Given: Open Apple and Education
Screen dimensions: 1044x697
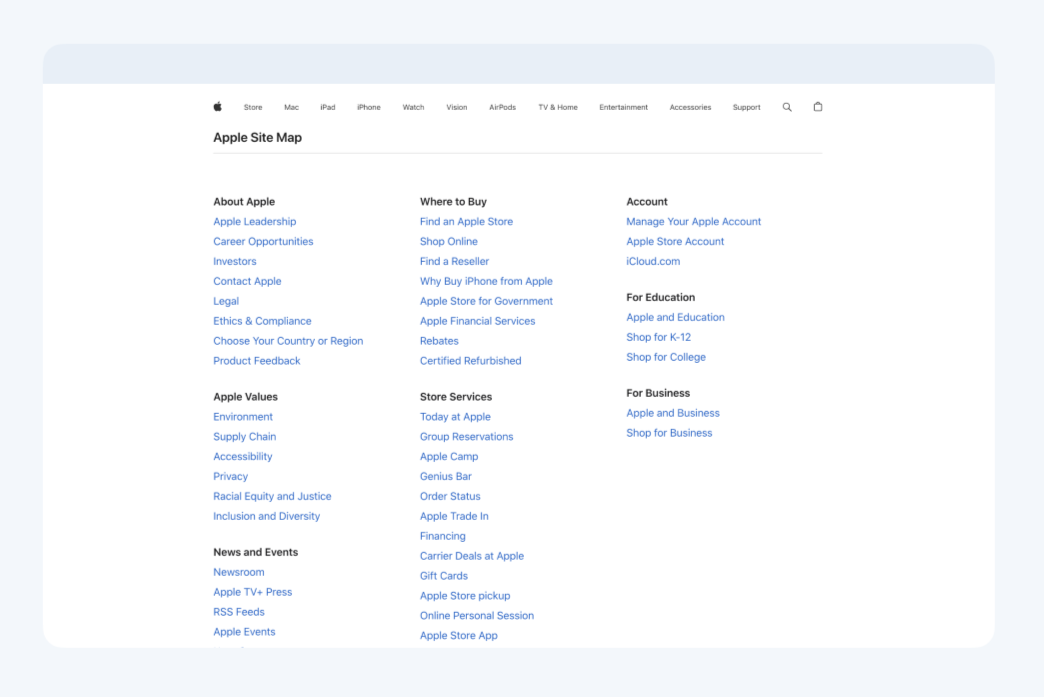Looking at the screenshot, I should (675, 318).
